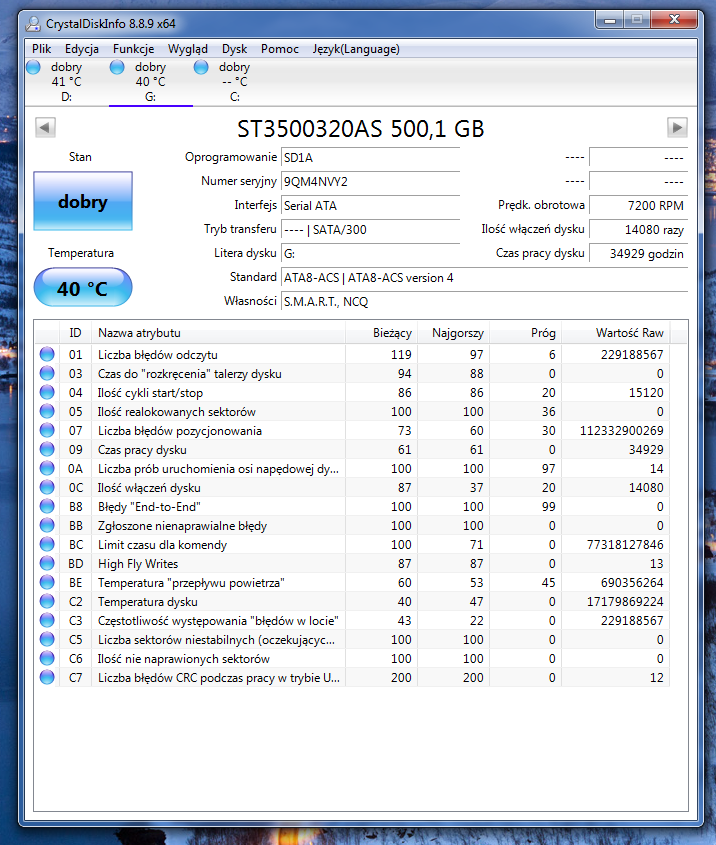Open the Edycja menu

82,49
